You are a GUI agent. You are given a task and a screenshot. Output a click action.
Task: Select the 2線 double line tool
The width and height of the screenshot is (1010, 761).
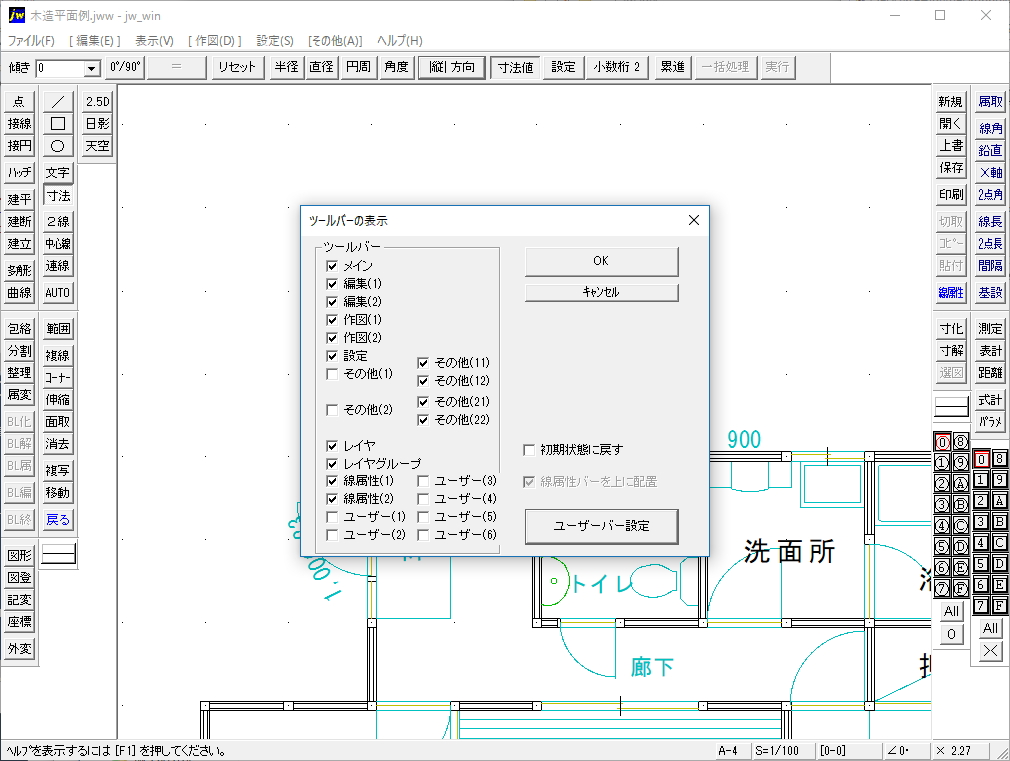(57, 221)
